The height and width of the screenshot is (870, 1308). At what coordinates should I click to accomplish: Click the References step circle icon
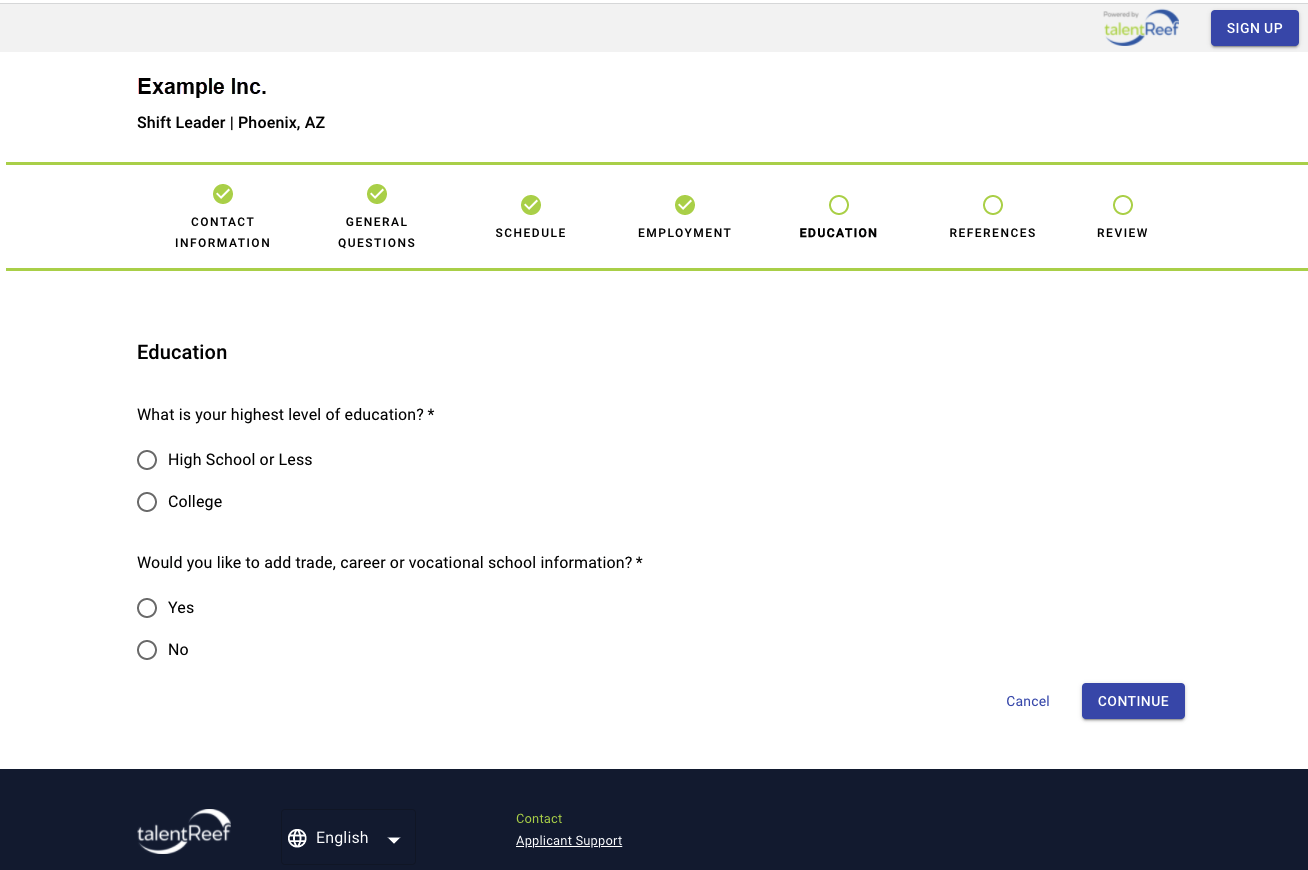point(993,205)
